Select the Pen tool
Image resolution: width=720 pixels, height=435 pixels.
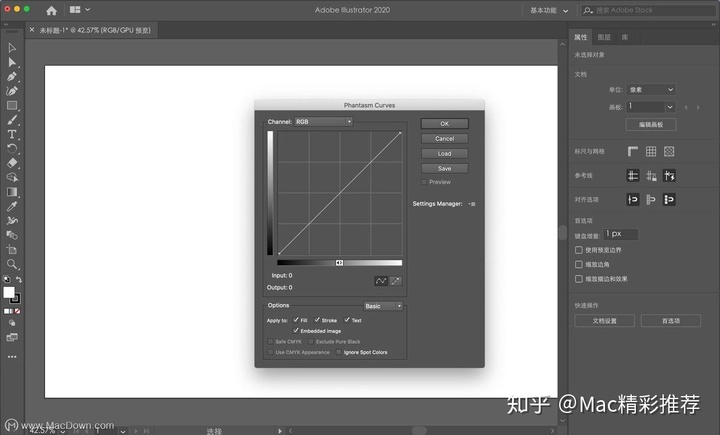coord(12,77)
